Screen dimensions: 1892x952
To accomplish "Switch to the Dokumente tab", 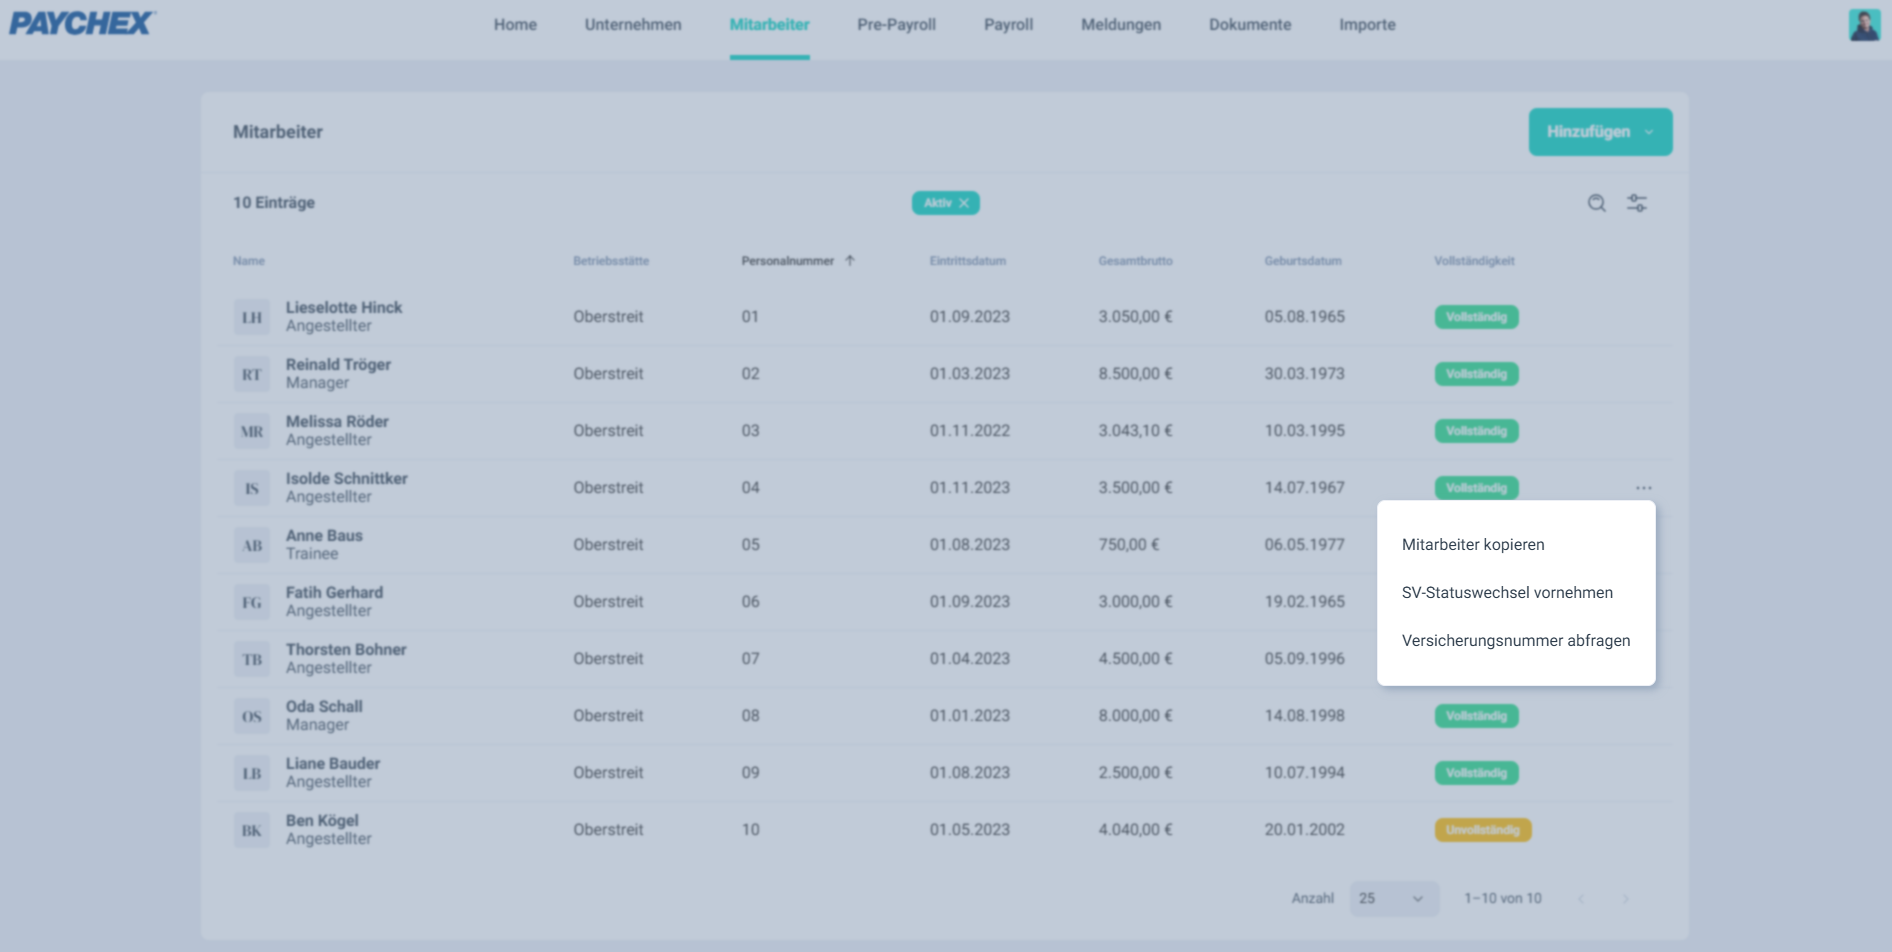I will 1250,24.
